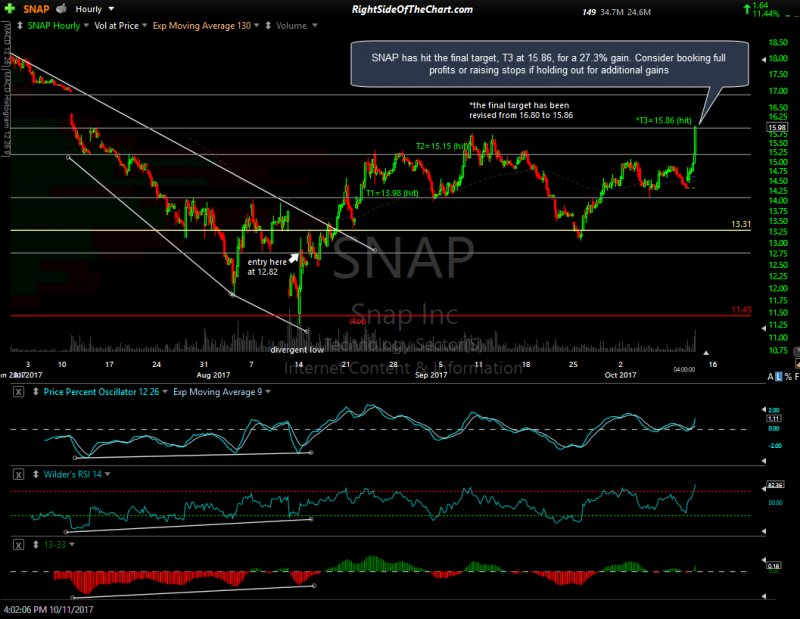800x619 pixels.
Task: Open the Wilder's RSI 14 settings dropdown
Action: point(107,474)
